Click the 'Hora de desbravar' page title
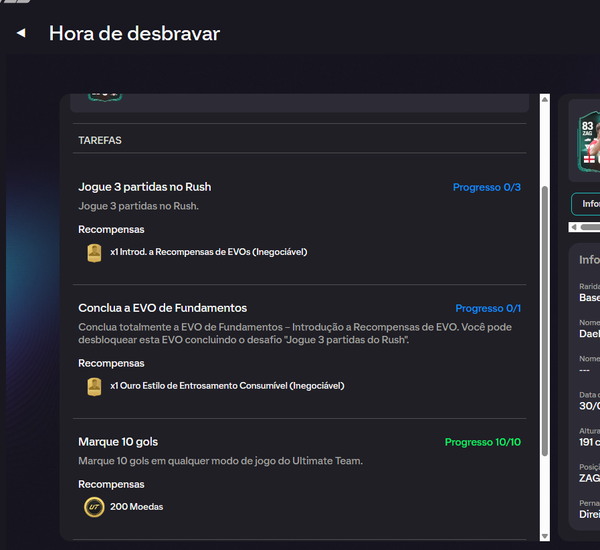 [134, 33]
